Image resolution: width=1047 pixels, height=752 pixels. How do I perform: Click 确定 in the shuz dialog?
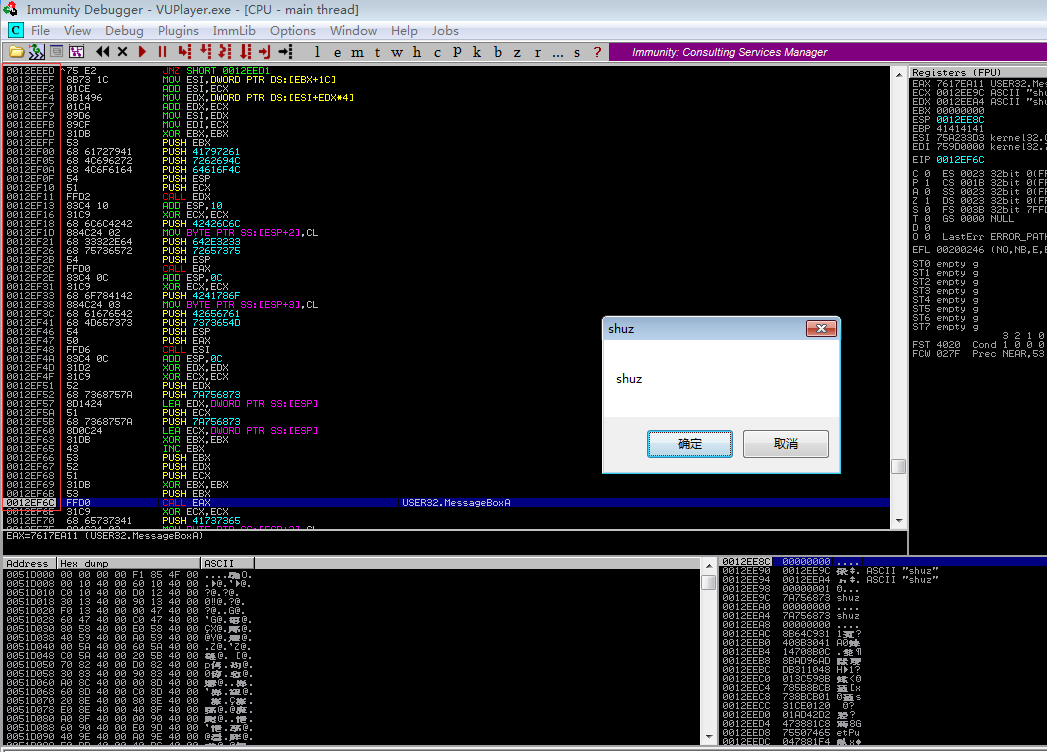click(690, 444)
